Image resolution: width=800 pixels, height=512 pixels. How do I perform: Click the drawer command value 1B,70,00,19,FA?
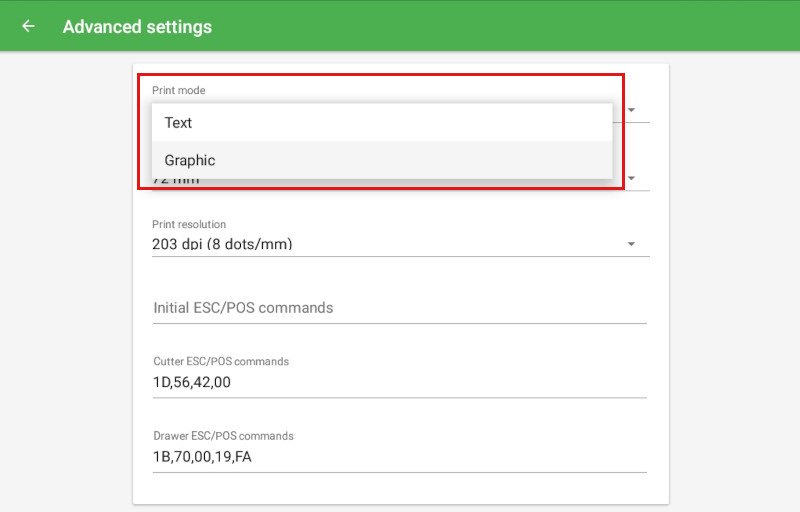pos(201,457)
